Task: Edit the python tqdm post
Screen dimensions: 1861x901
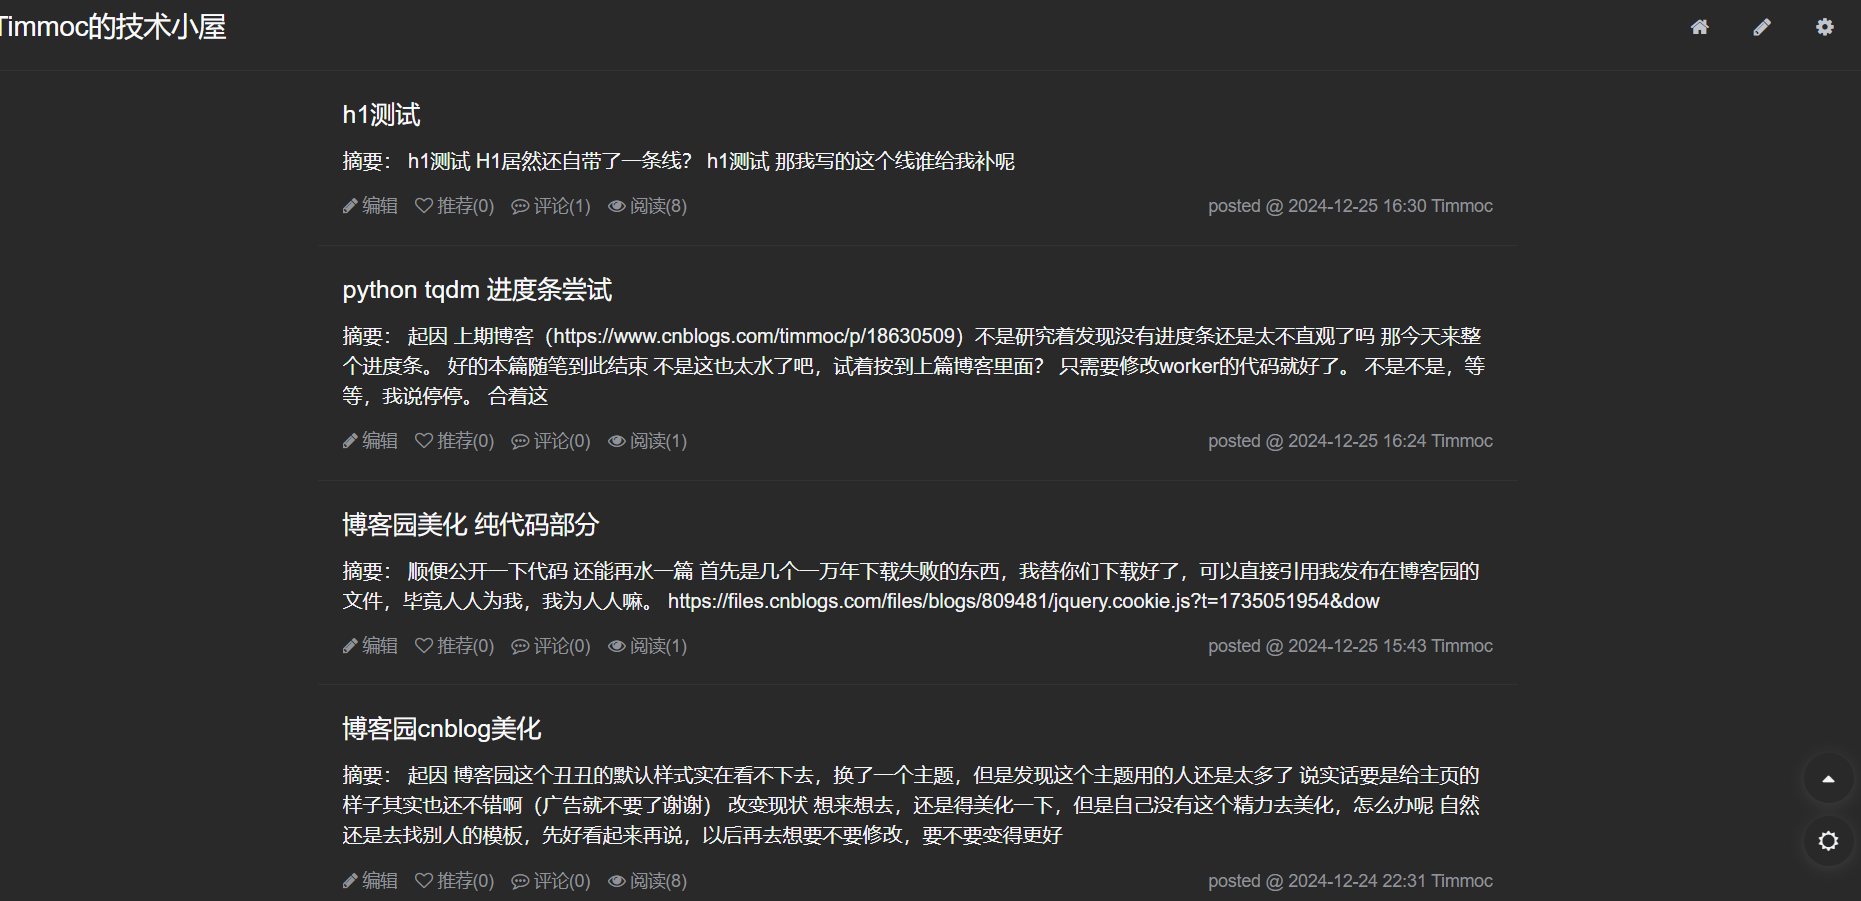Action: pyautogui.click(x=370, y=441)
